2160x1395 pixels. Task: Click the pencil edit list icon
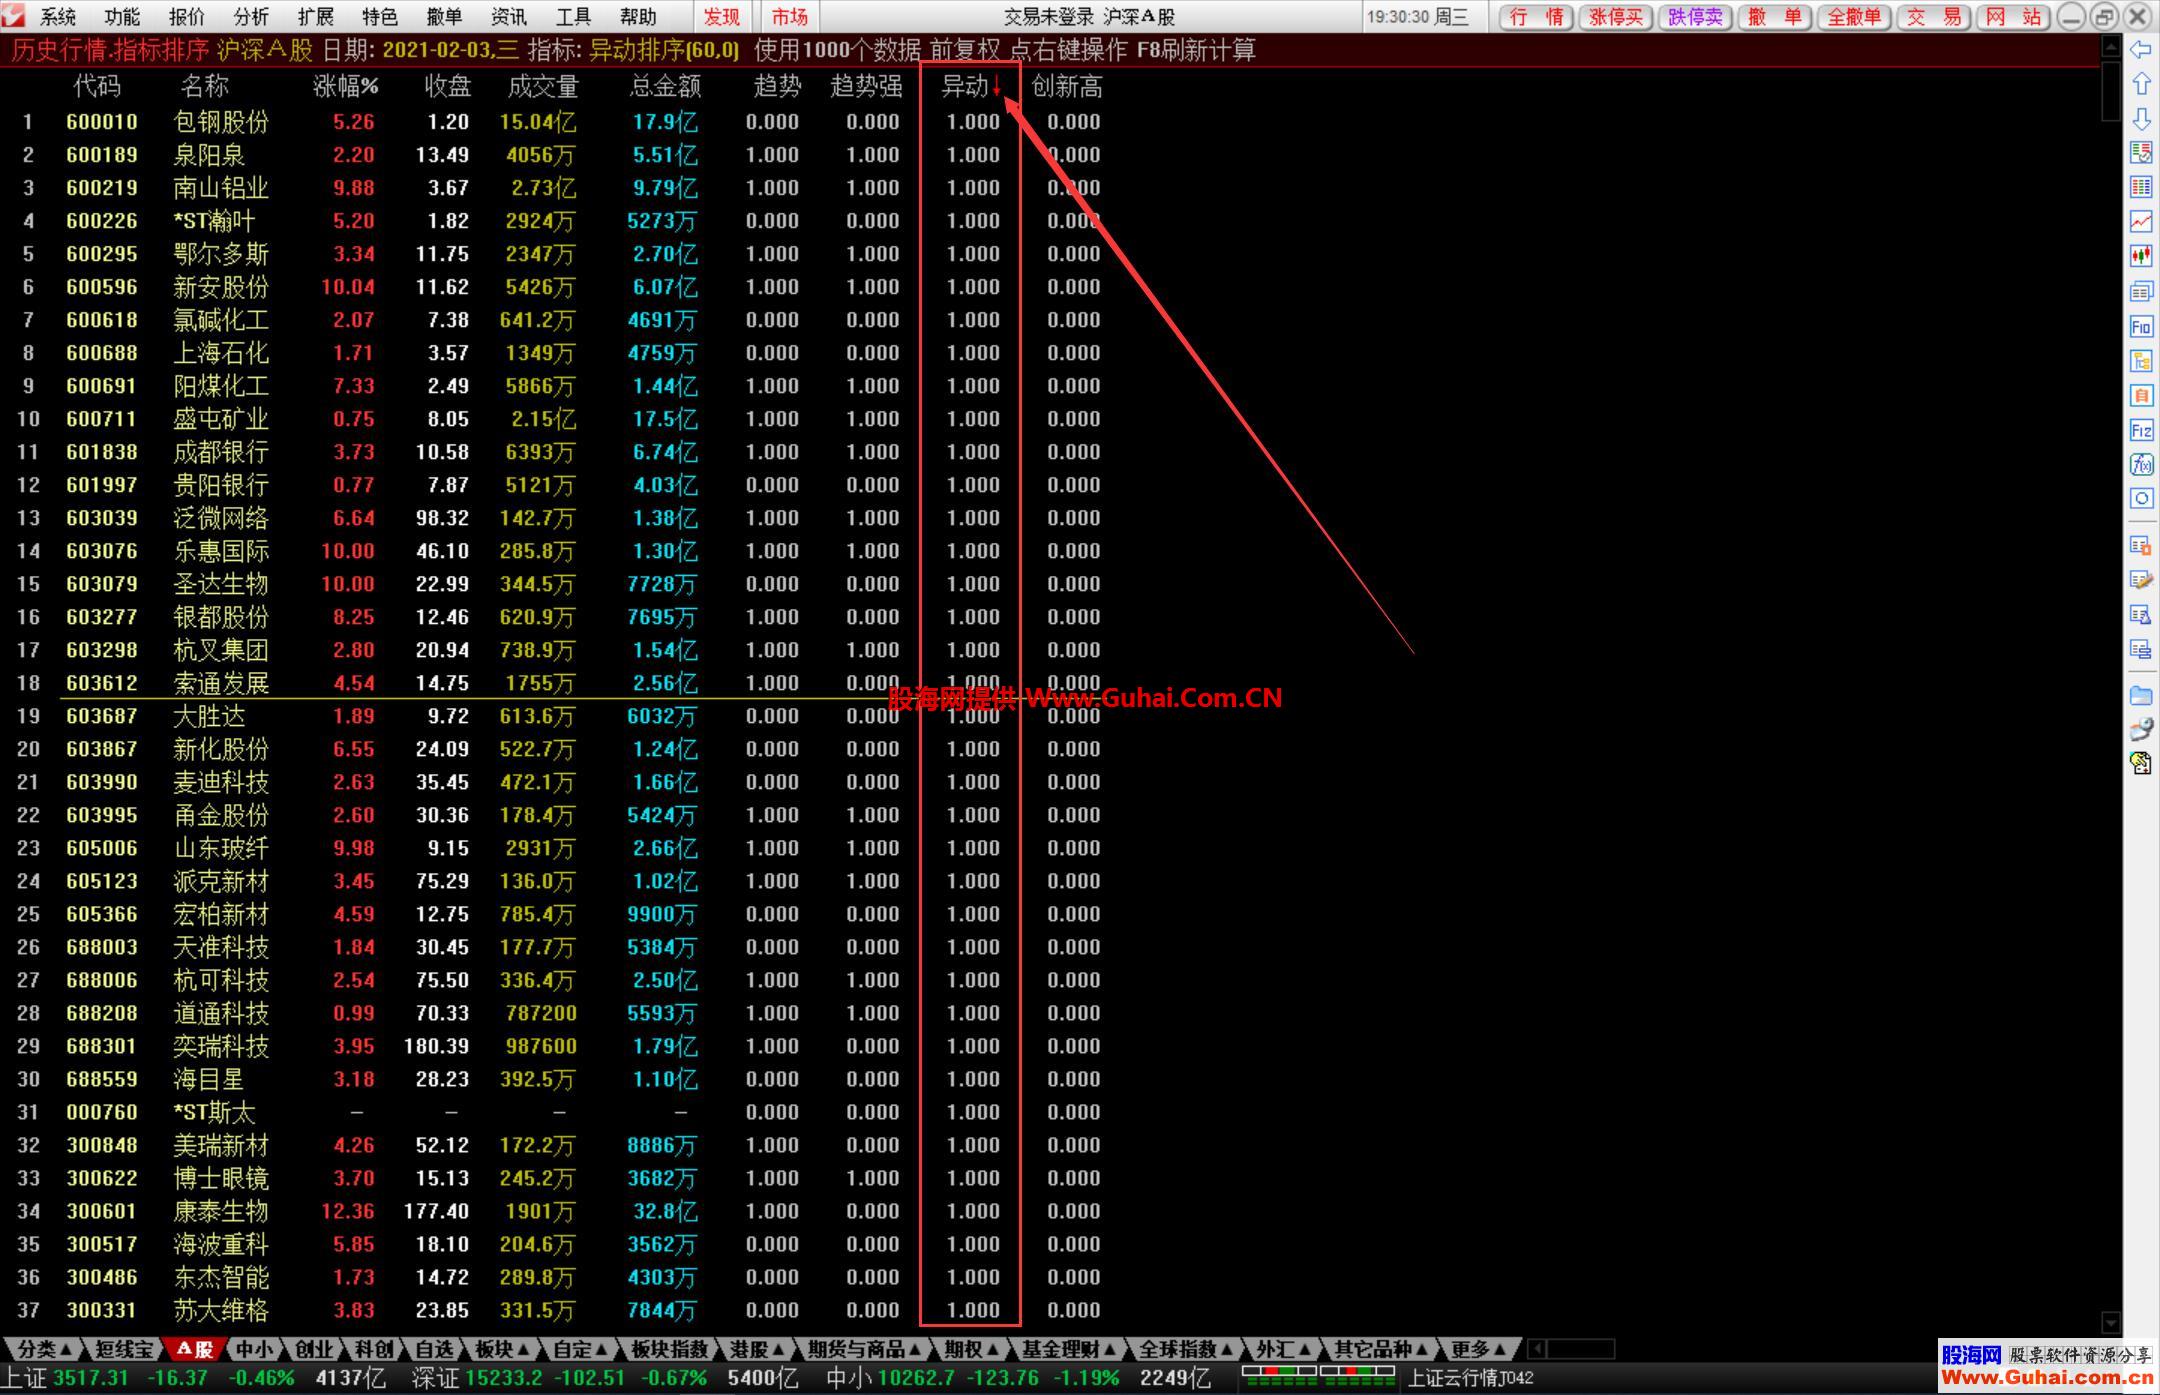(2141, 580)
